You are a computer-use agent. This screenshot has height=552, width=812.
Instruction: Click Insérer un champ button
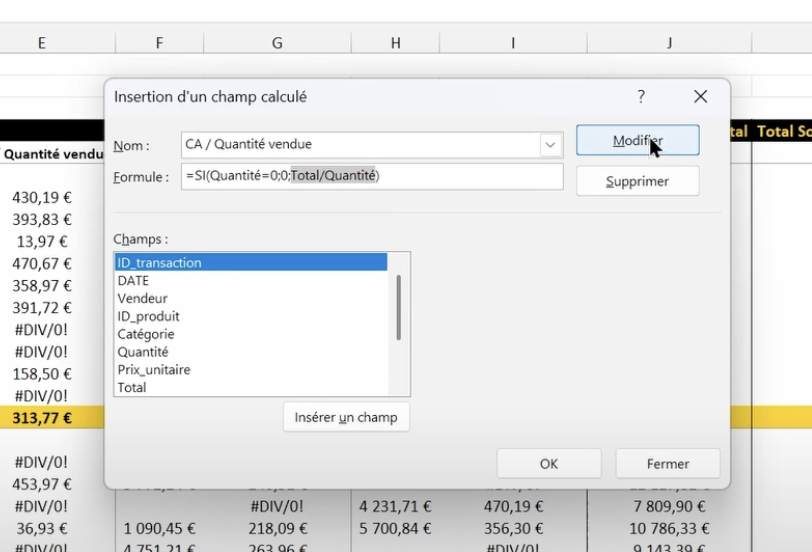pos(346,417)
